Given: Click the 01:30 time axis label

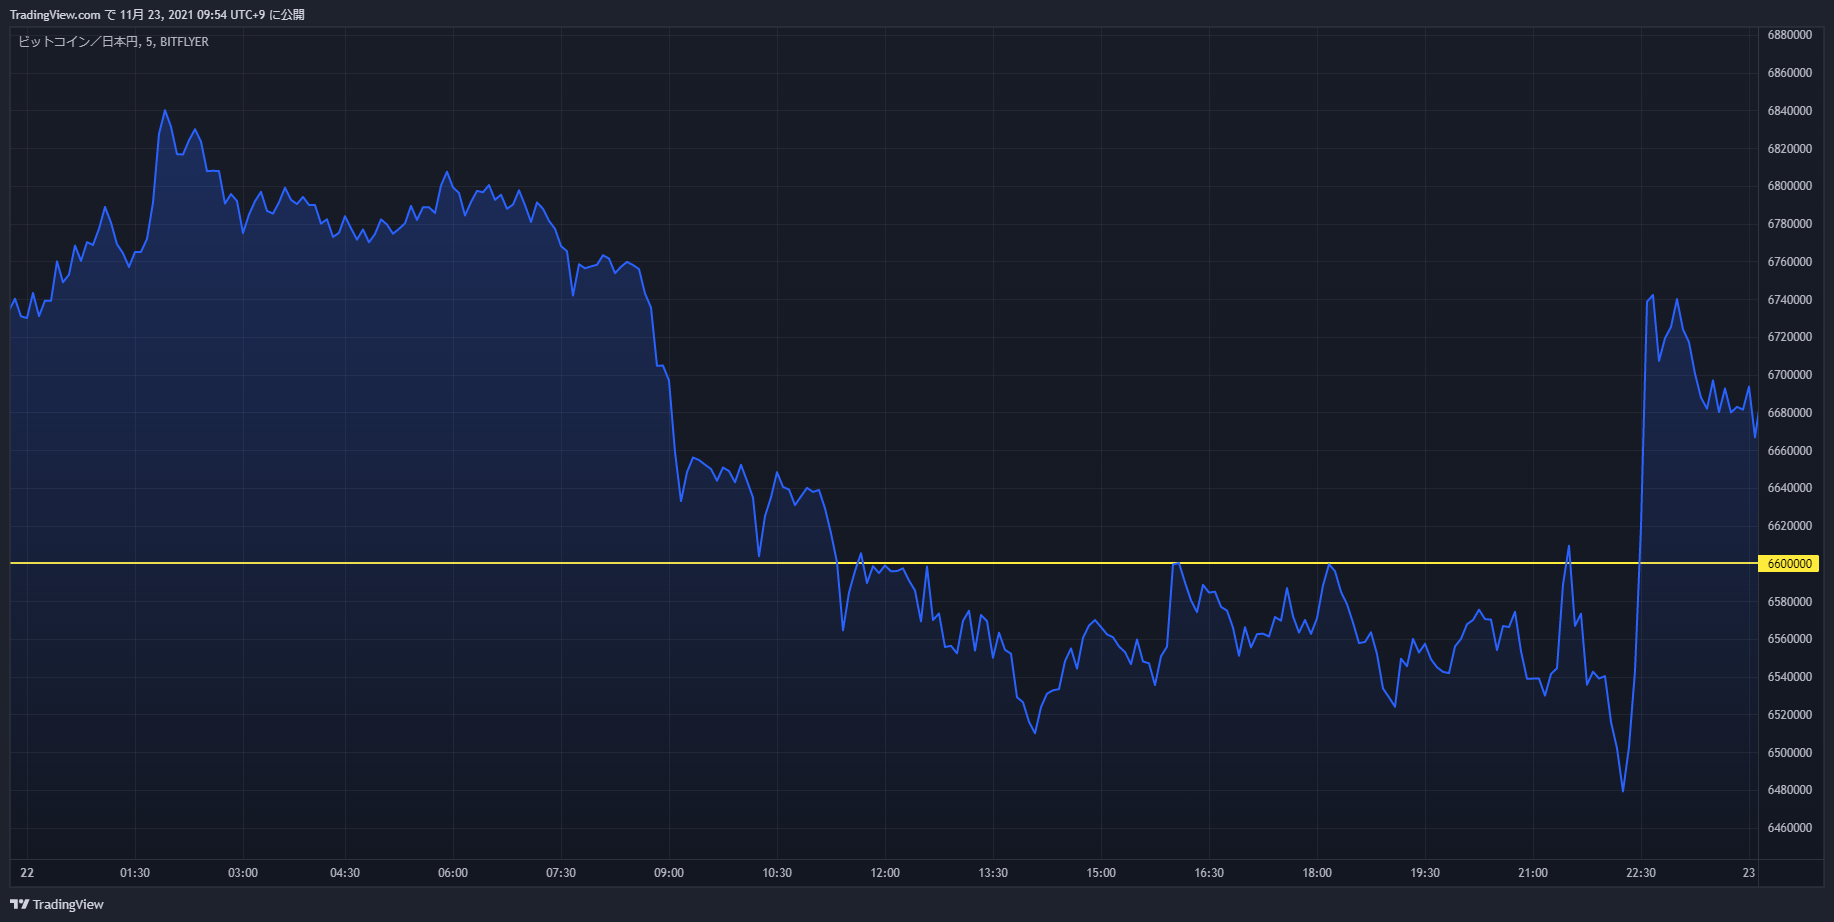Looking at the screenshot, I should pyautogui.click(x=135, y=873).
